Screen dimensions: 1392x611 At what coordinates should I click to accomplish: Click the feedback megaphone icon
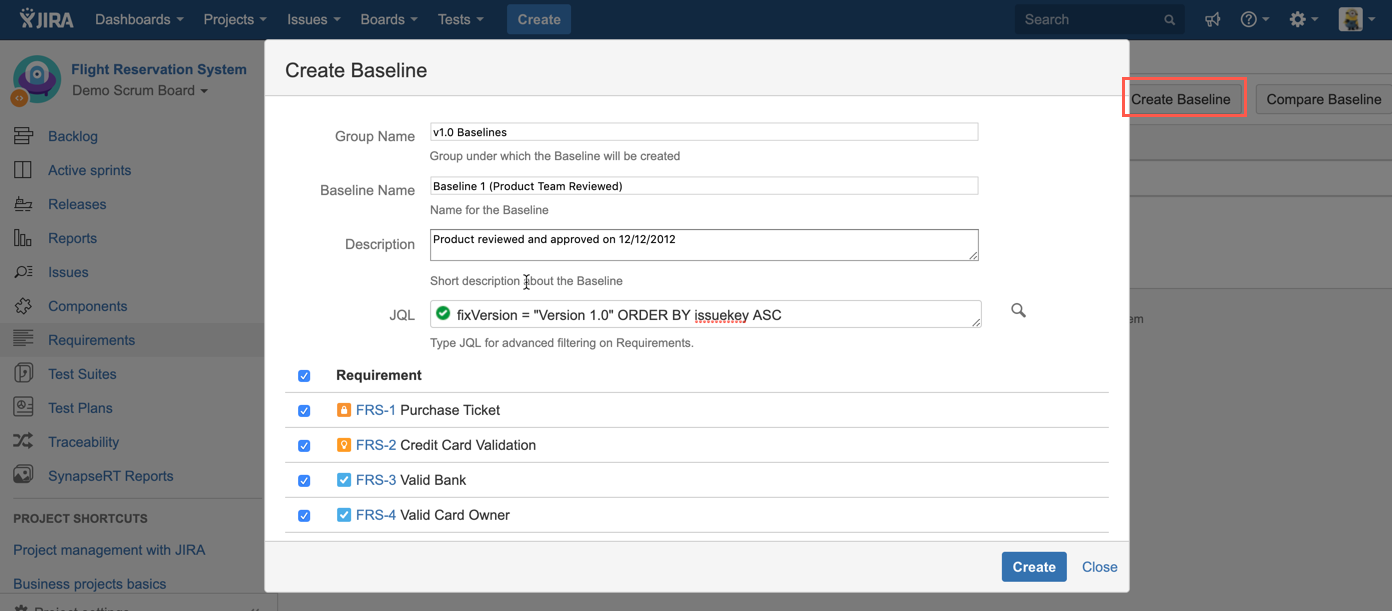point(1212,20)
